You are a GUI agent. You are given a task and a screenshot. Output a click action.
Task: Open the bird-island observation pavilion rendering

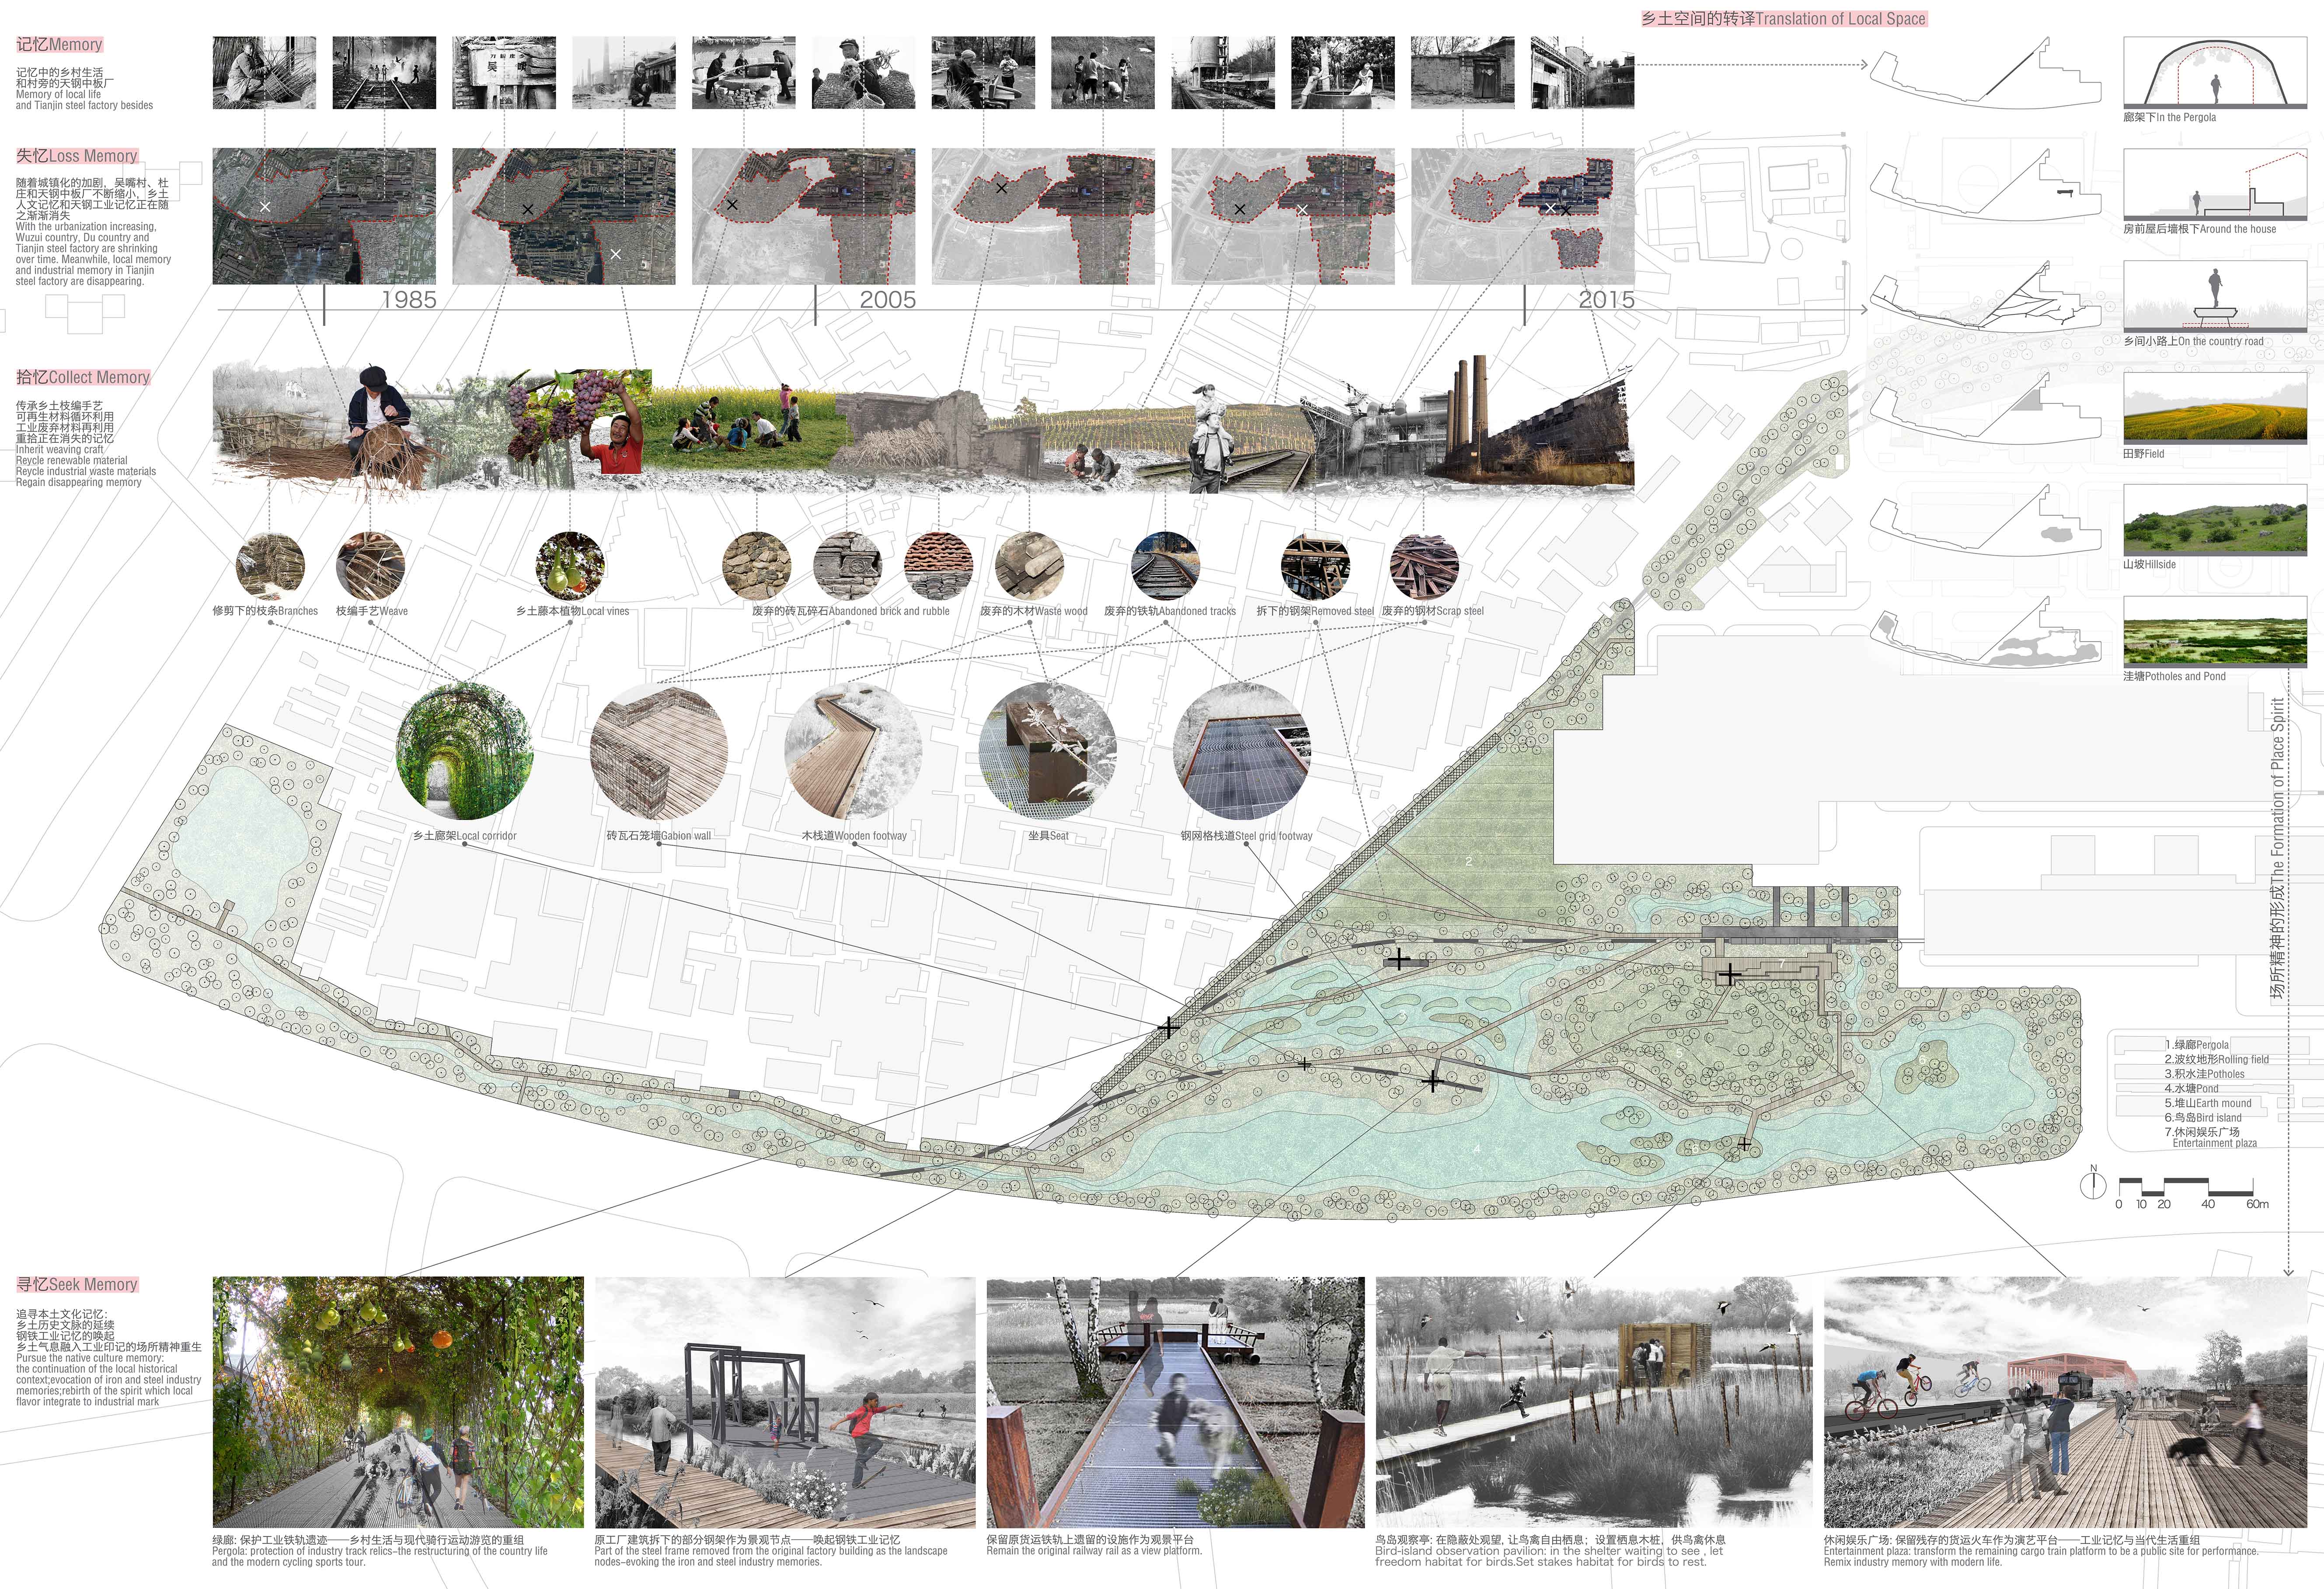[x=1594, y=1401]
